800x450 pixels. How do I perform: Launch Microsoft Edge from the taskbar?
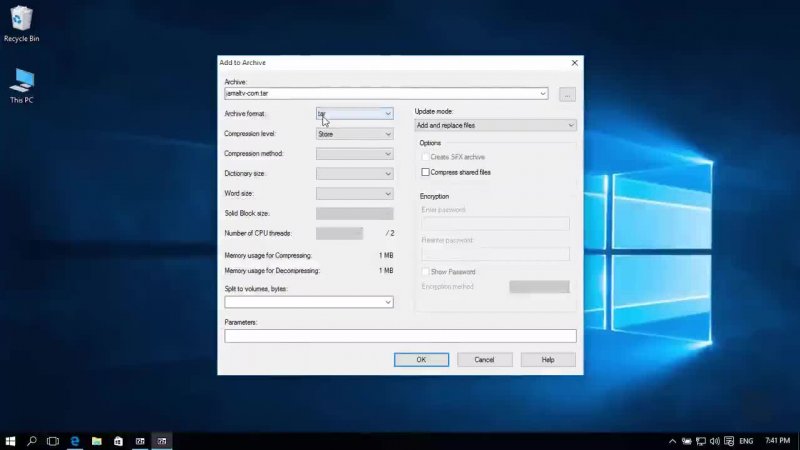[x=76, y=440]
